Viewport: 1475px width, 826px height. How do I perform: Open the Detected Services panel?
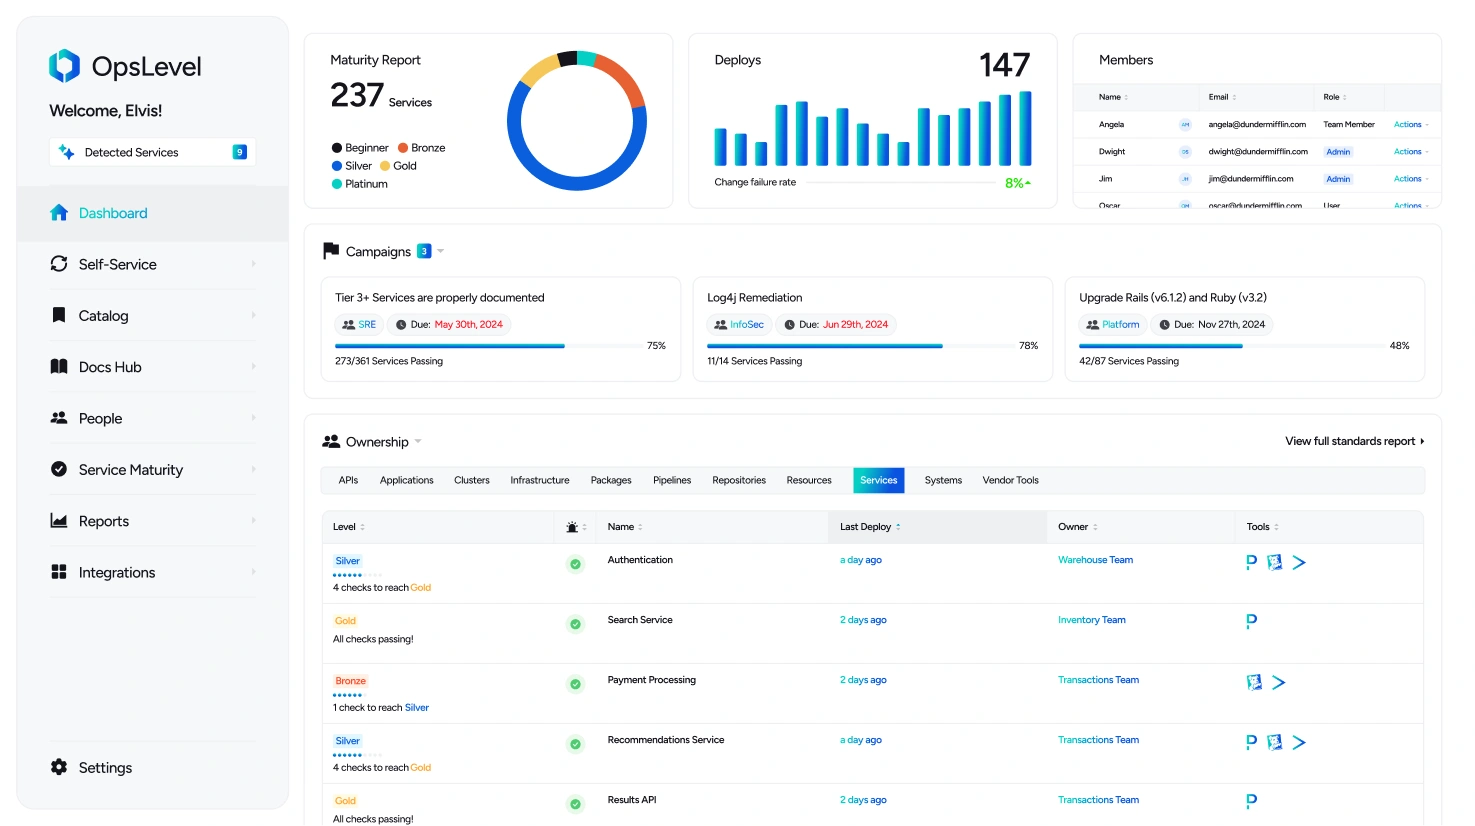click(x=151, y=151)
